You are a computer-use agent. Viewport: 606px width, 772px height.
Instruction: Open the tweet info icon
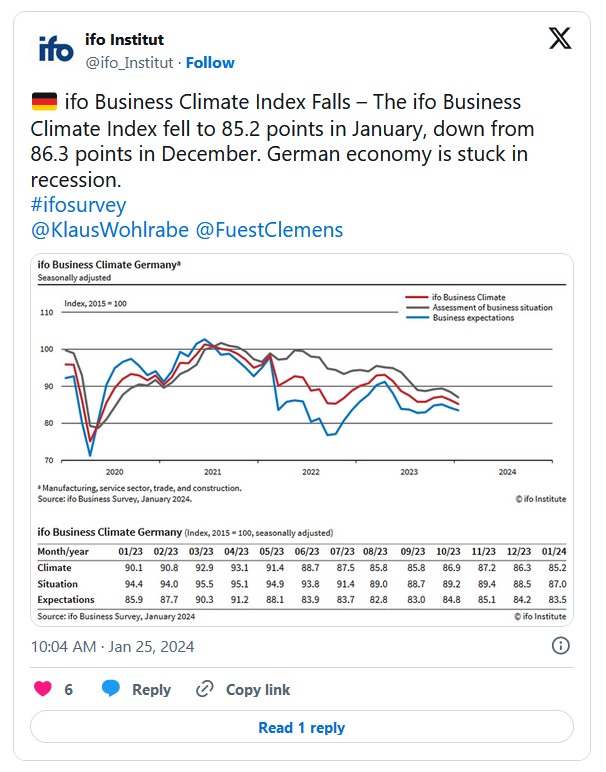(561, 646)
